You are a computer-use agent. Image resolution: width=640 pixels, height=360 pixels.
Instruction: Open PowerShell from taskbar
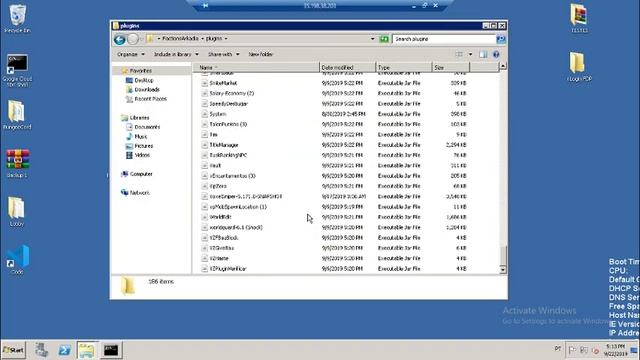pyautogui.click(x=64, y=350)
